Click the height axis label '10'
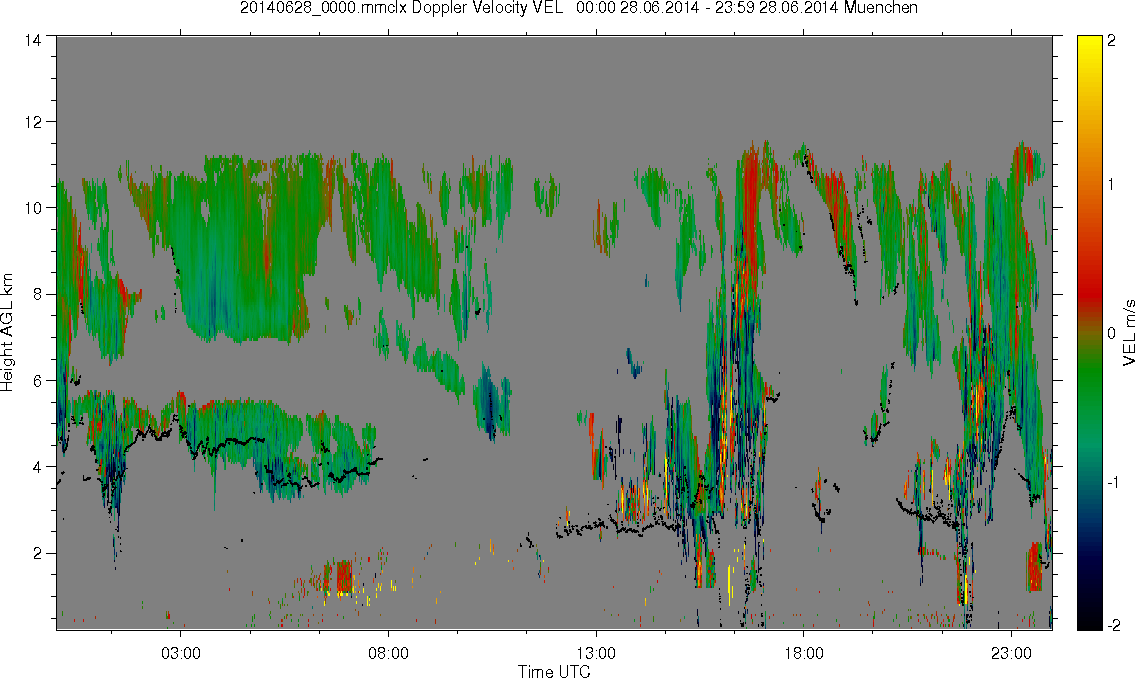The height and width of the screenshot is (678, 1135). [x=32, y=208]
